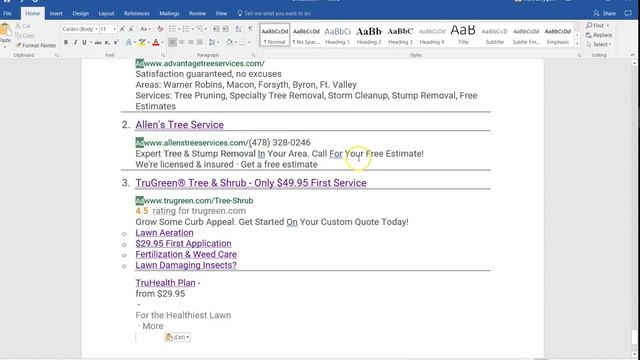Expand the Styles gallery

point(577,44)
